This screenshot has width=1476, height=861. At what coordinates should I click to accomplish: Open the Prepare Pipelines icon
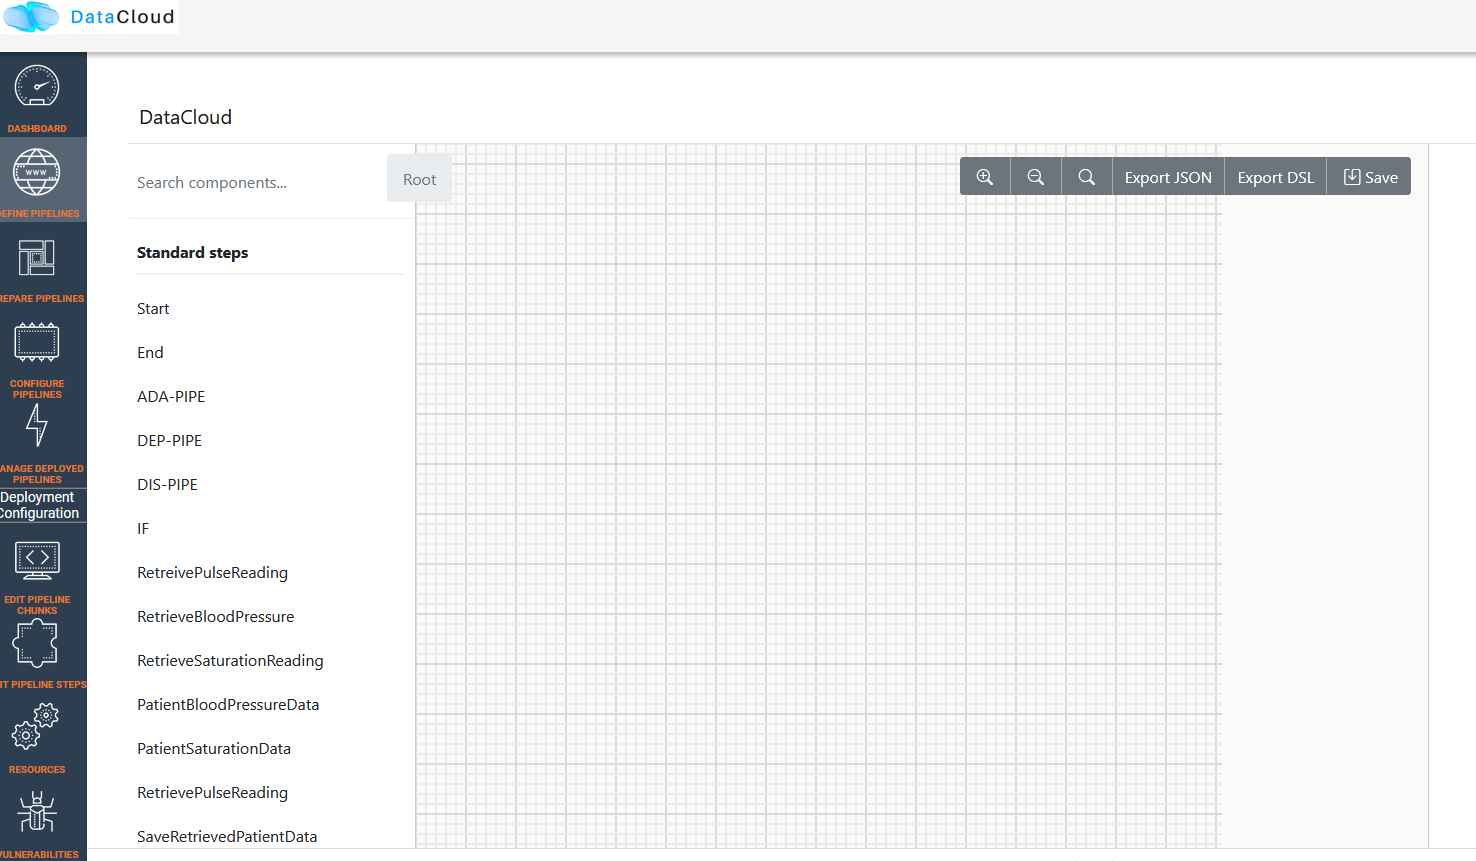[37, 258]
